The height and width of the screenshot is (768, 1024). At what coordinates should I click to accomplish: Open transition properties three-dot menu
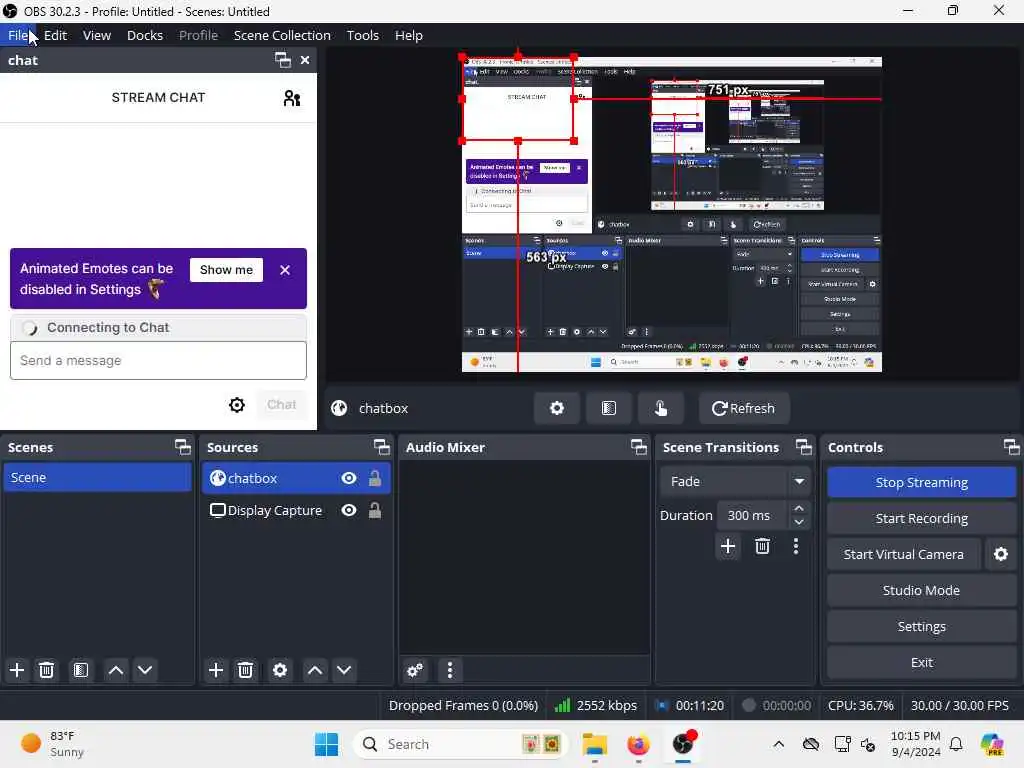(x=795, y=546)
